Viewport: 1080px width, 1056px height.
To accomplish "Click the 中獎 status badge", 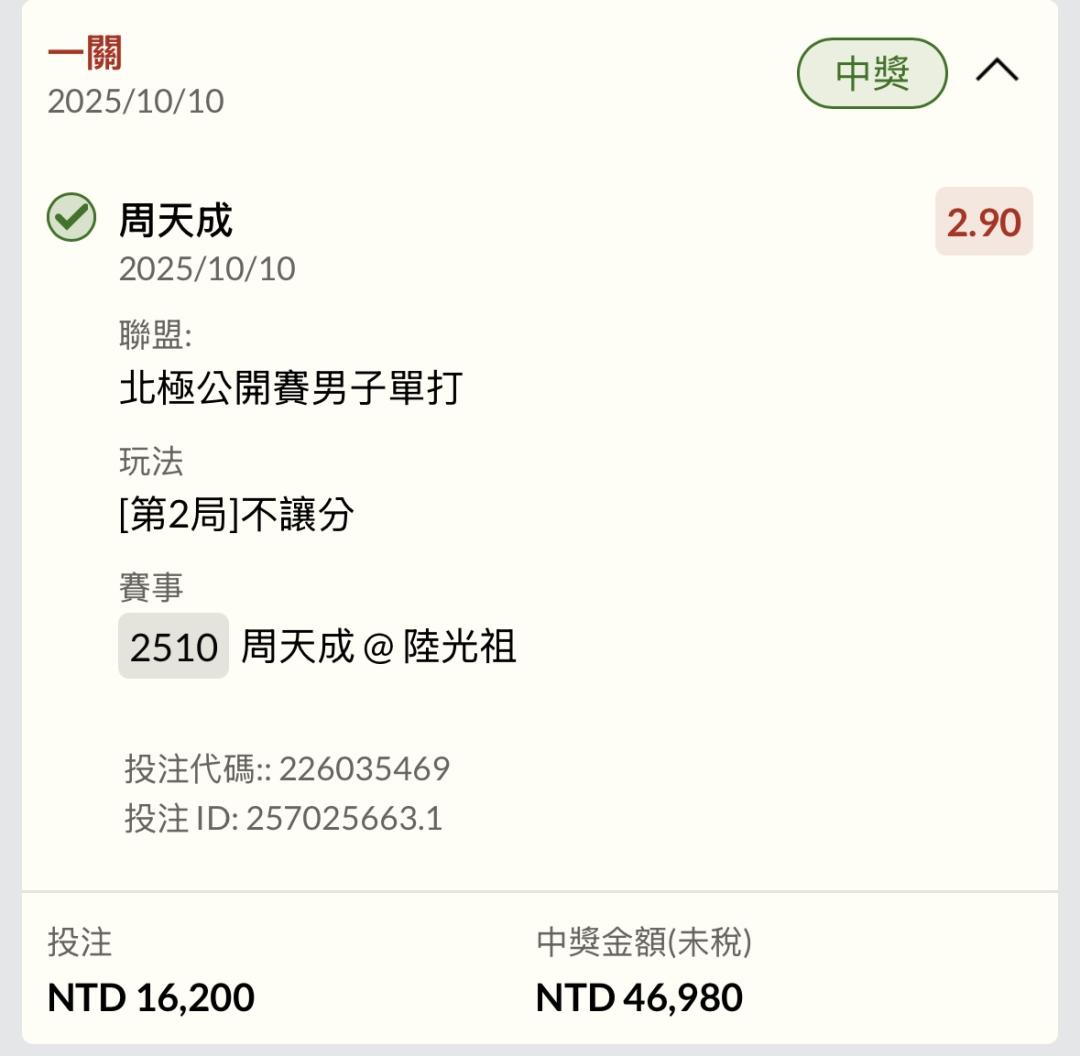I will (x=871, y=73).
